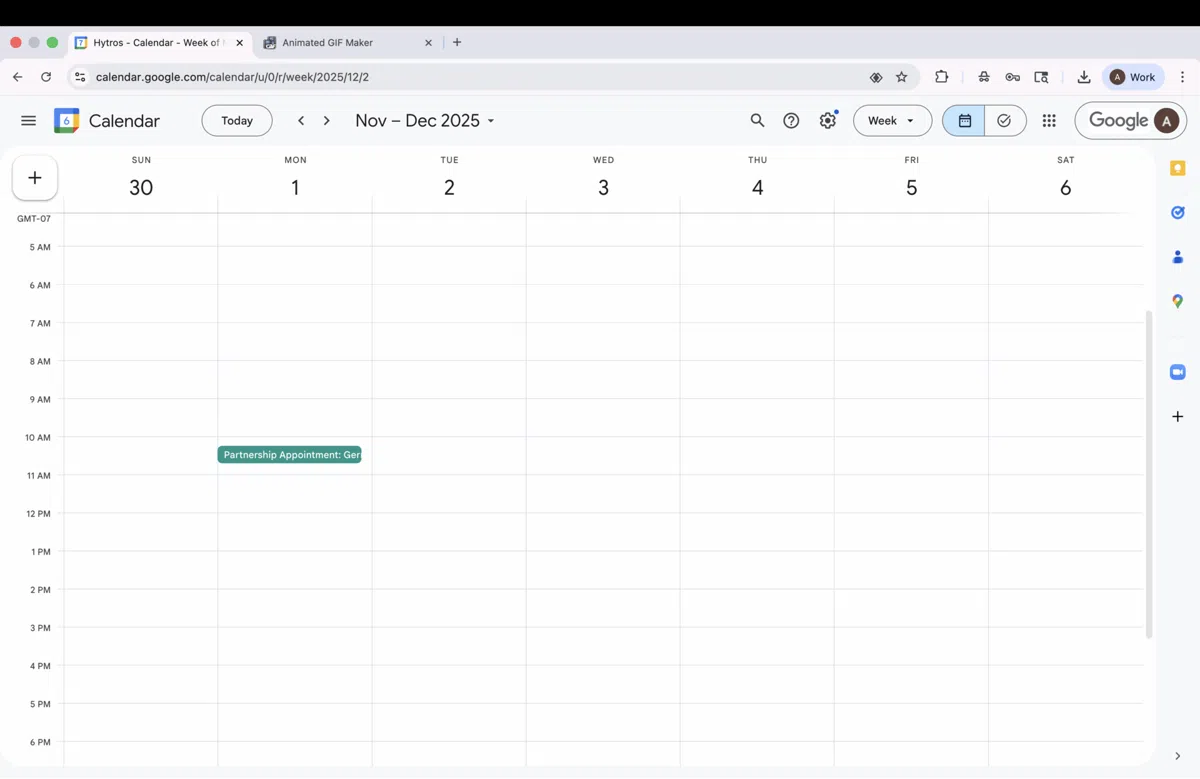Screen dimensions: 1200x779
Task: Reload the current page
Action: coord(46,77)
